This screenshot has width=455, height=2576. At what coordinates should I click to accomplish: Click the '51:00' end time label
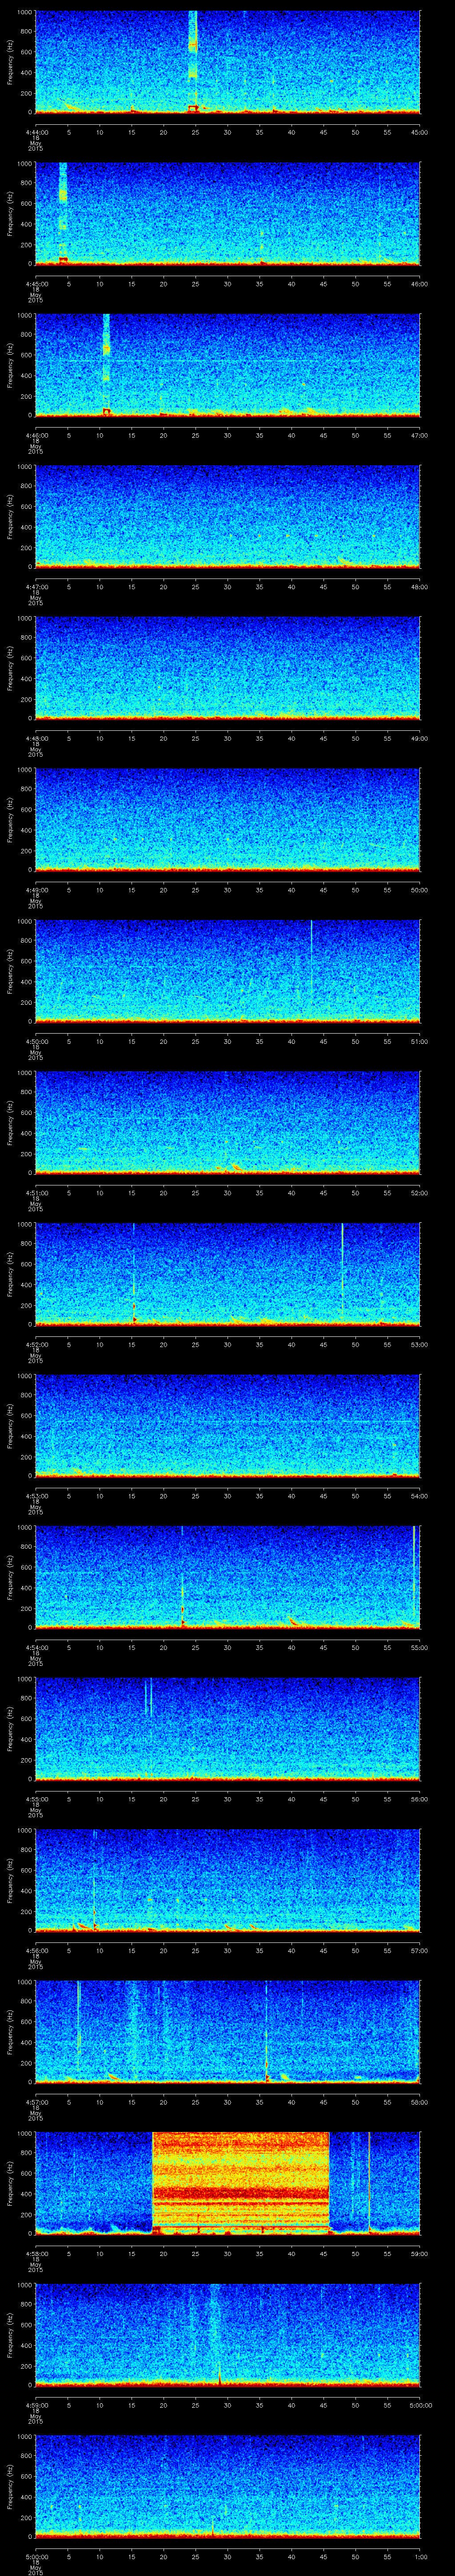point(419,1041)
